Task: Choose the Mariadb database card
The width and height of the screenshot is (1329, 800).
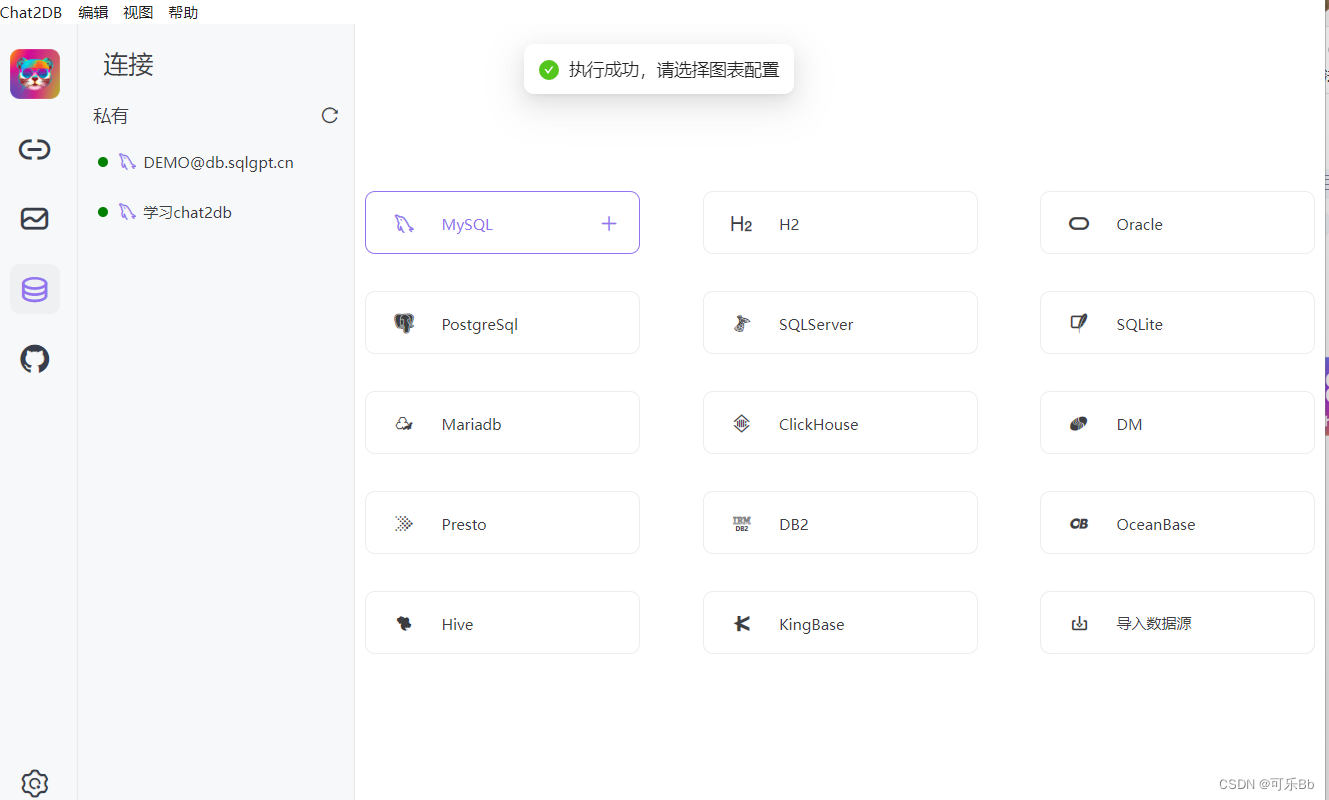Action: pos(502,423)
